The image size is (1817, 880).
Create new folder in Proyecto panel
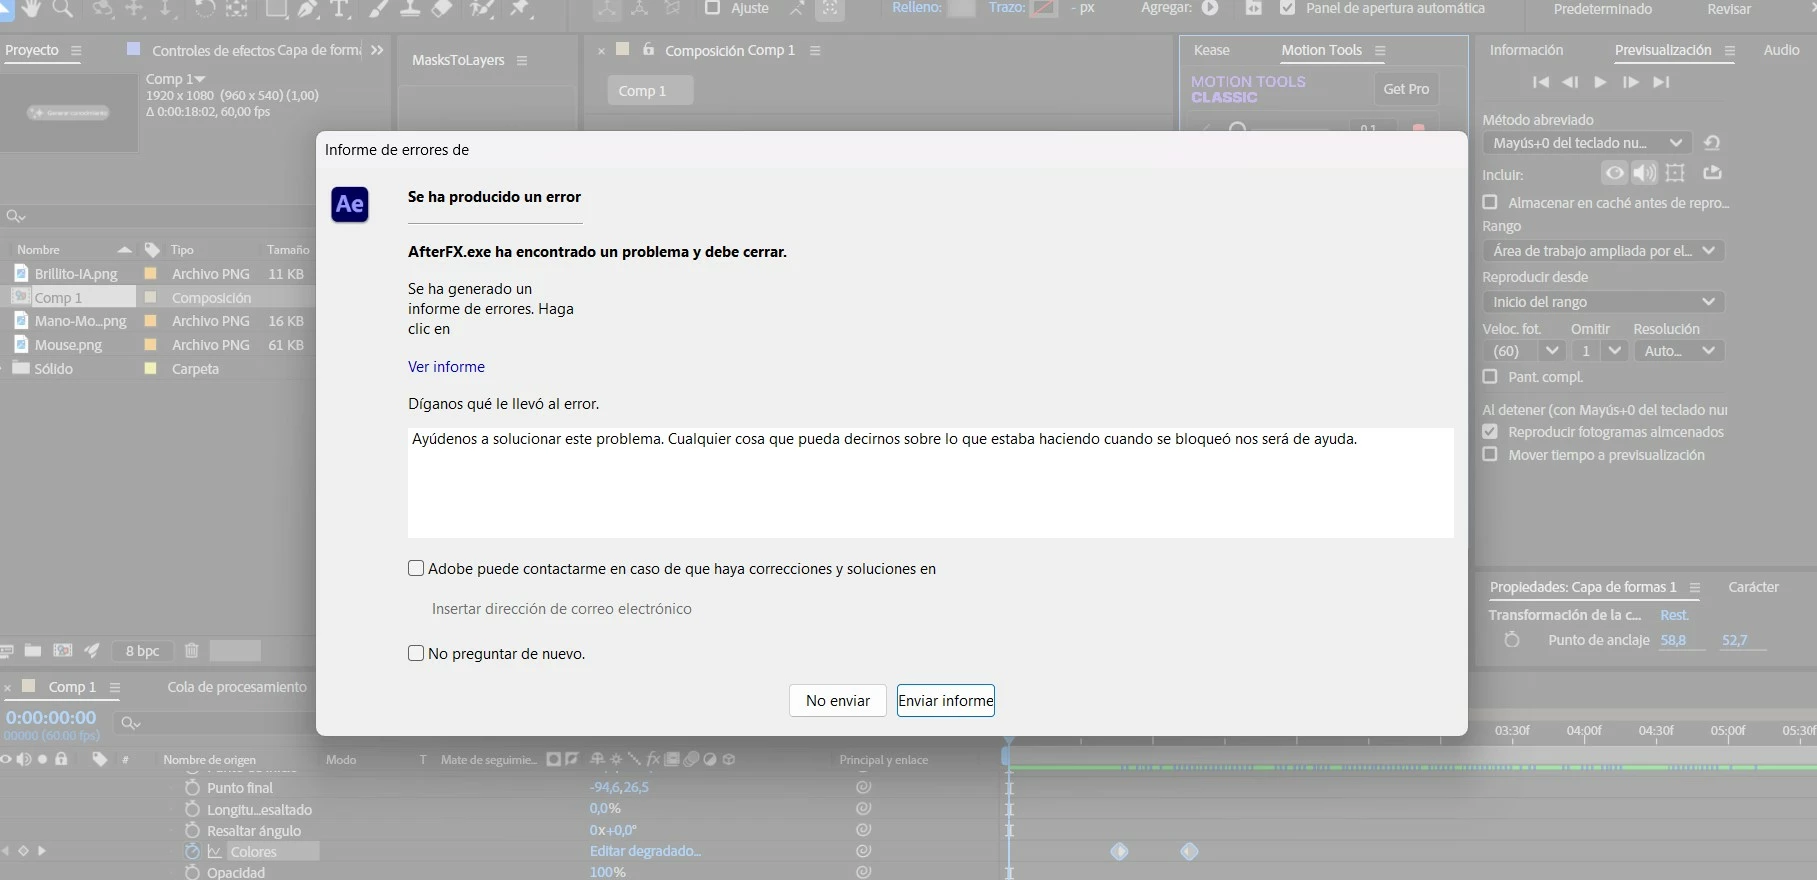[x=33, y=651]
